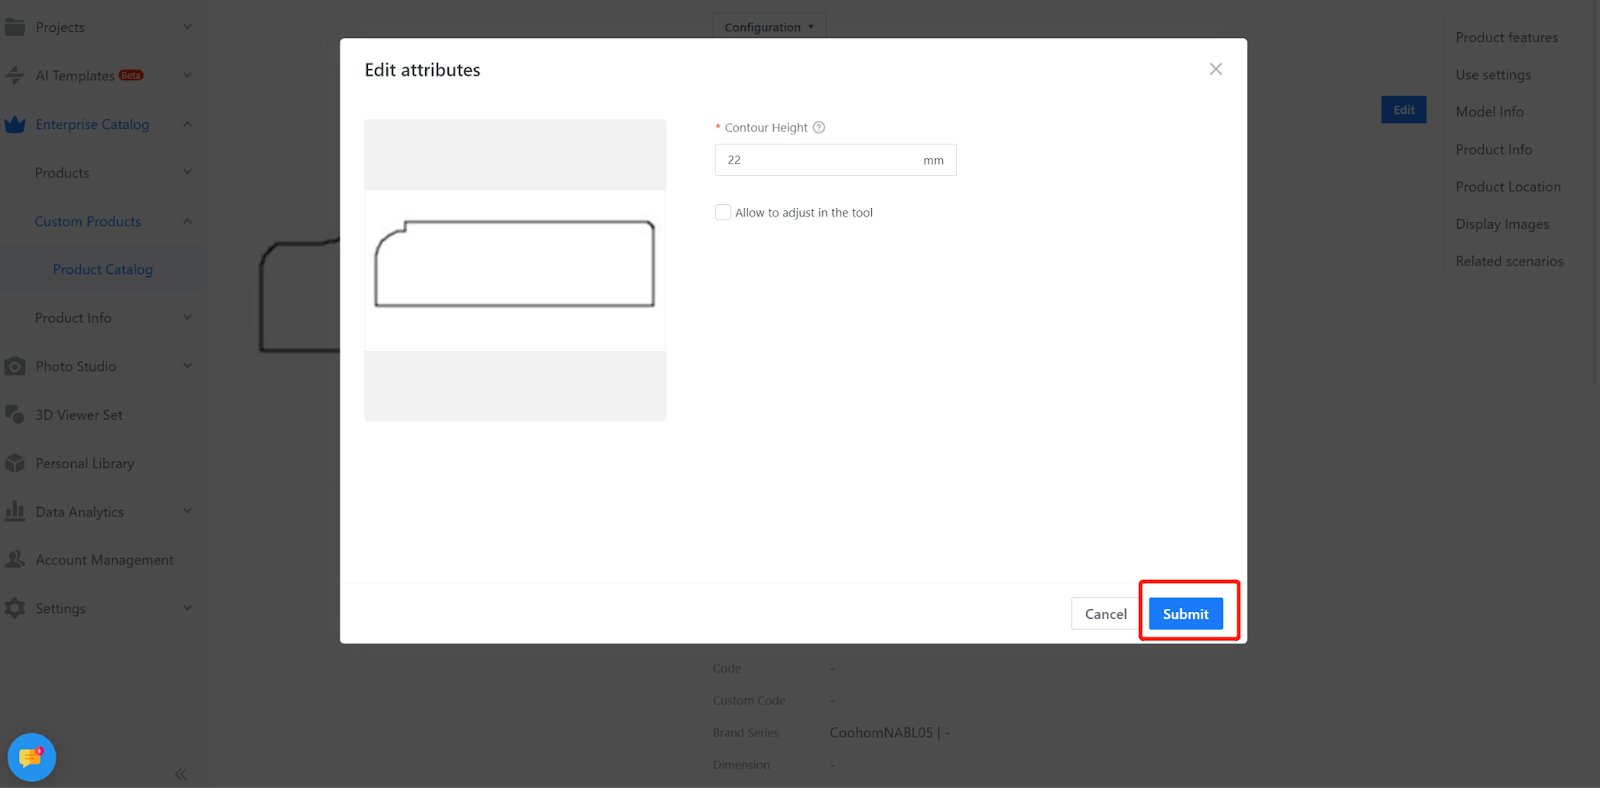
Task: Click the Contour Height help icon
Action: tap(819, 128)
